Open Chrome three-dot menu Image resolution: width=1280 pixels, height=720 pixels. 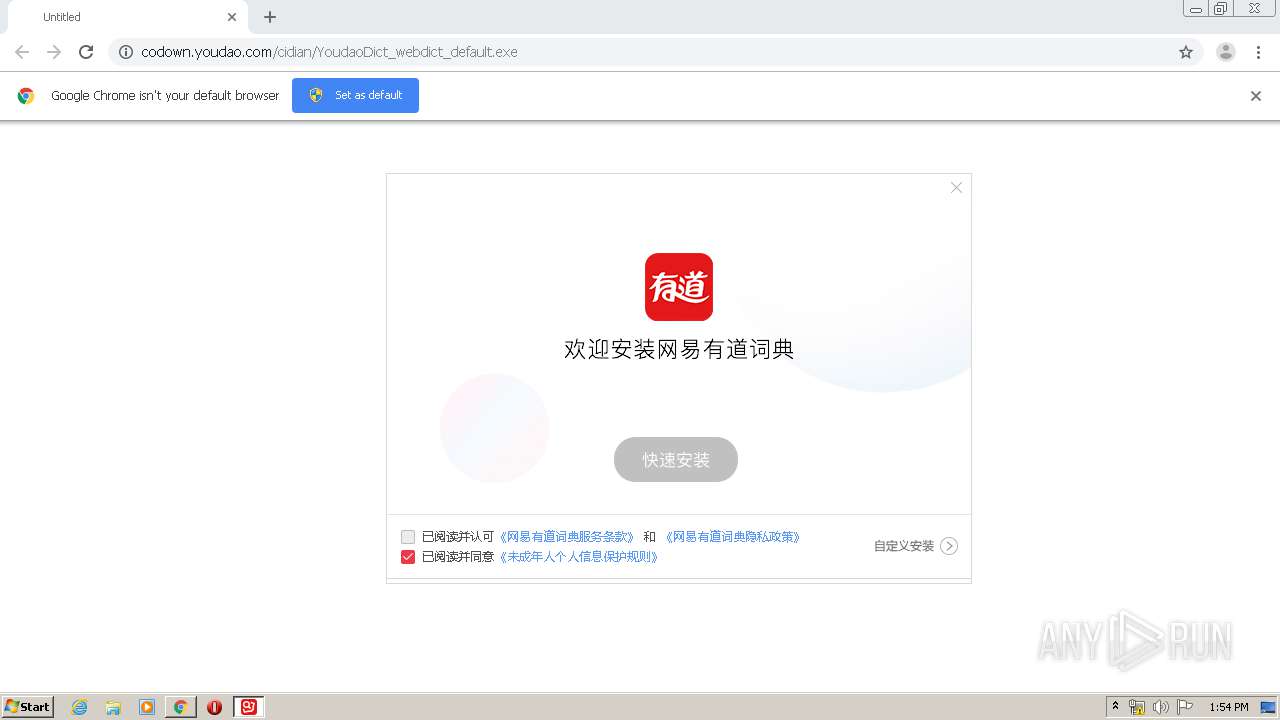(x=1258, y=52)
